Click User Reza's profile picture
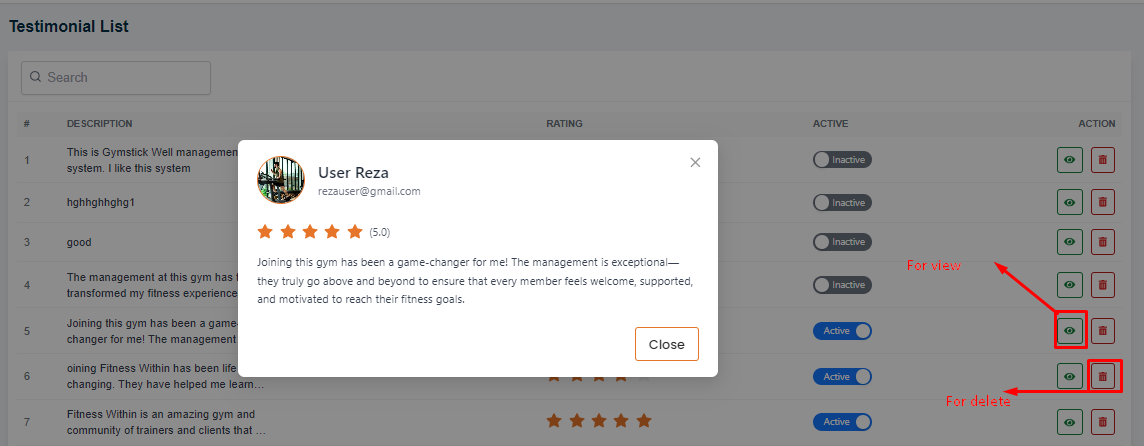 click(x=281, y=180)
